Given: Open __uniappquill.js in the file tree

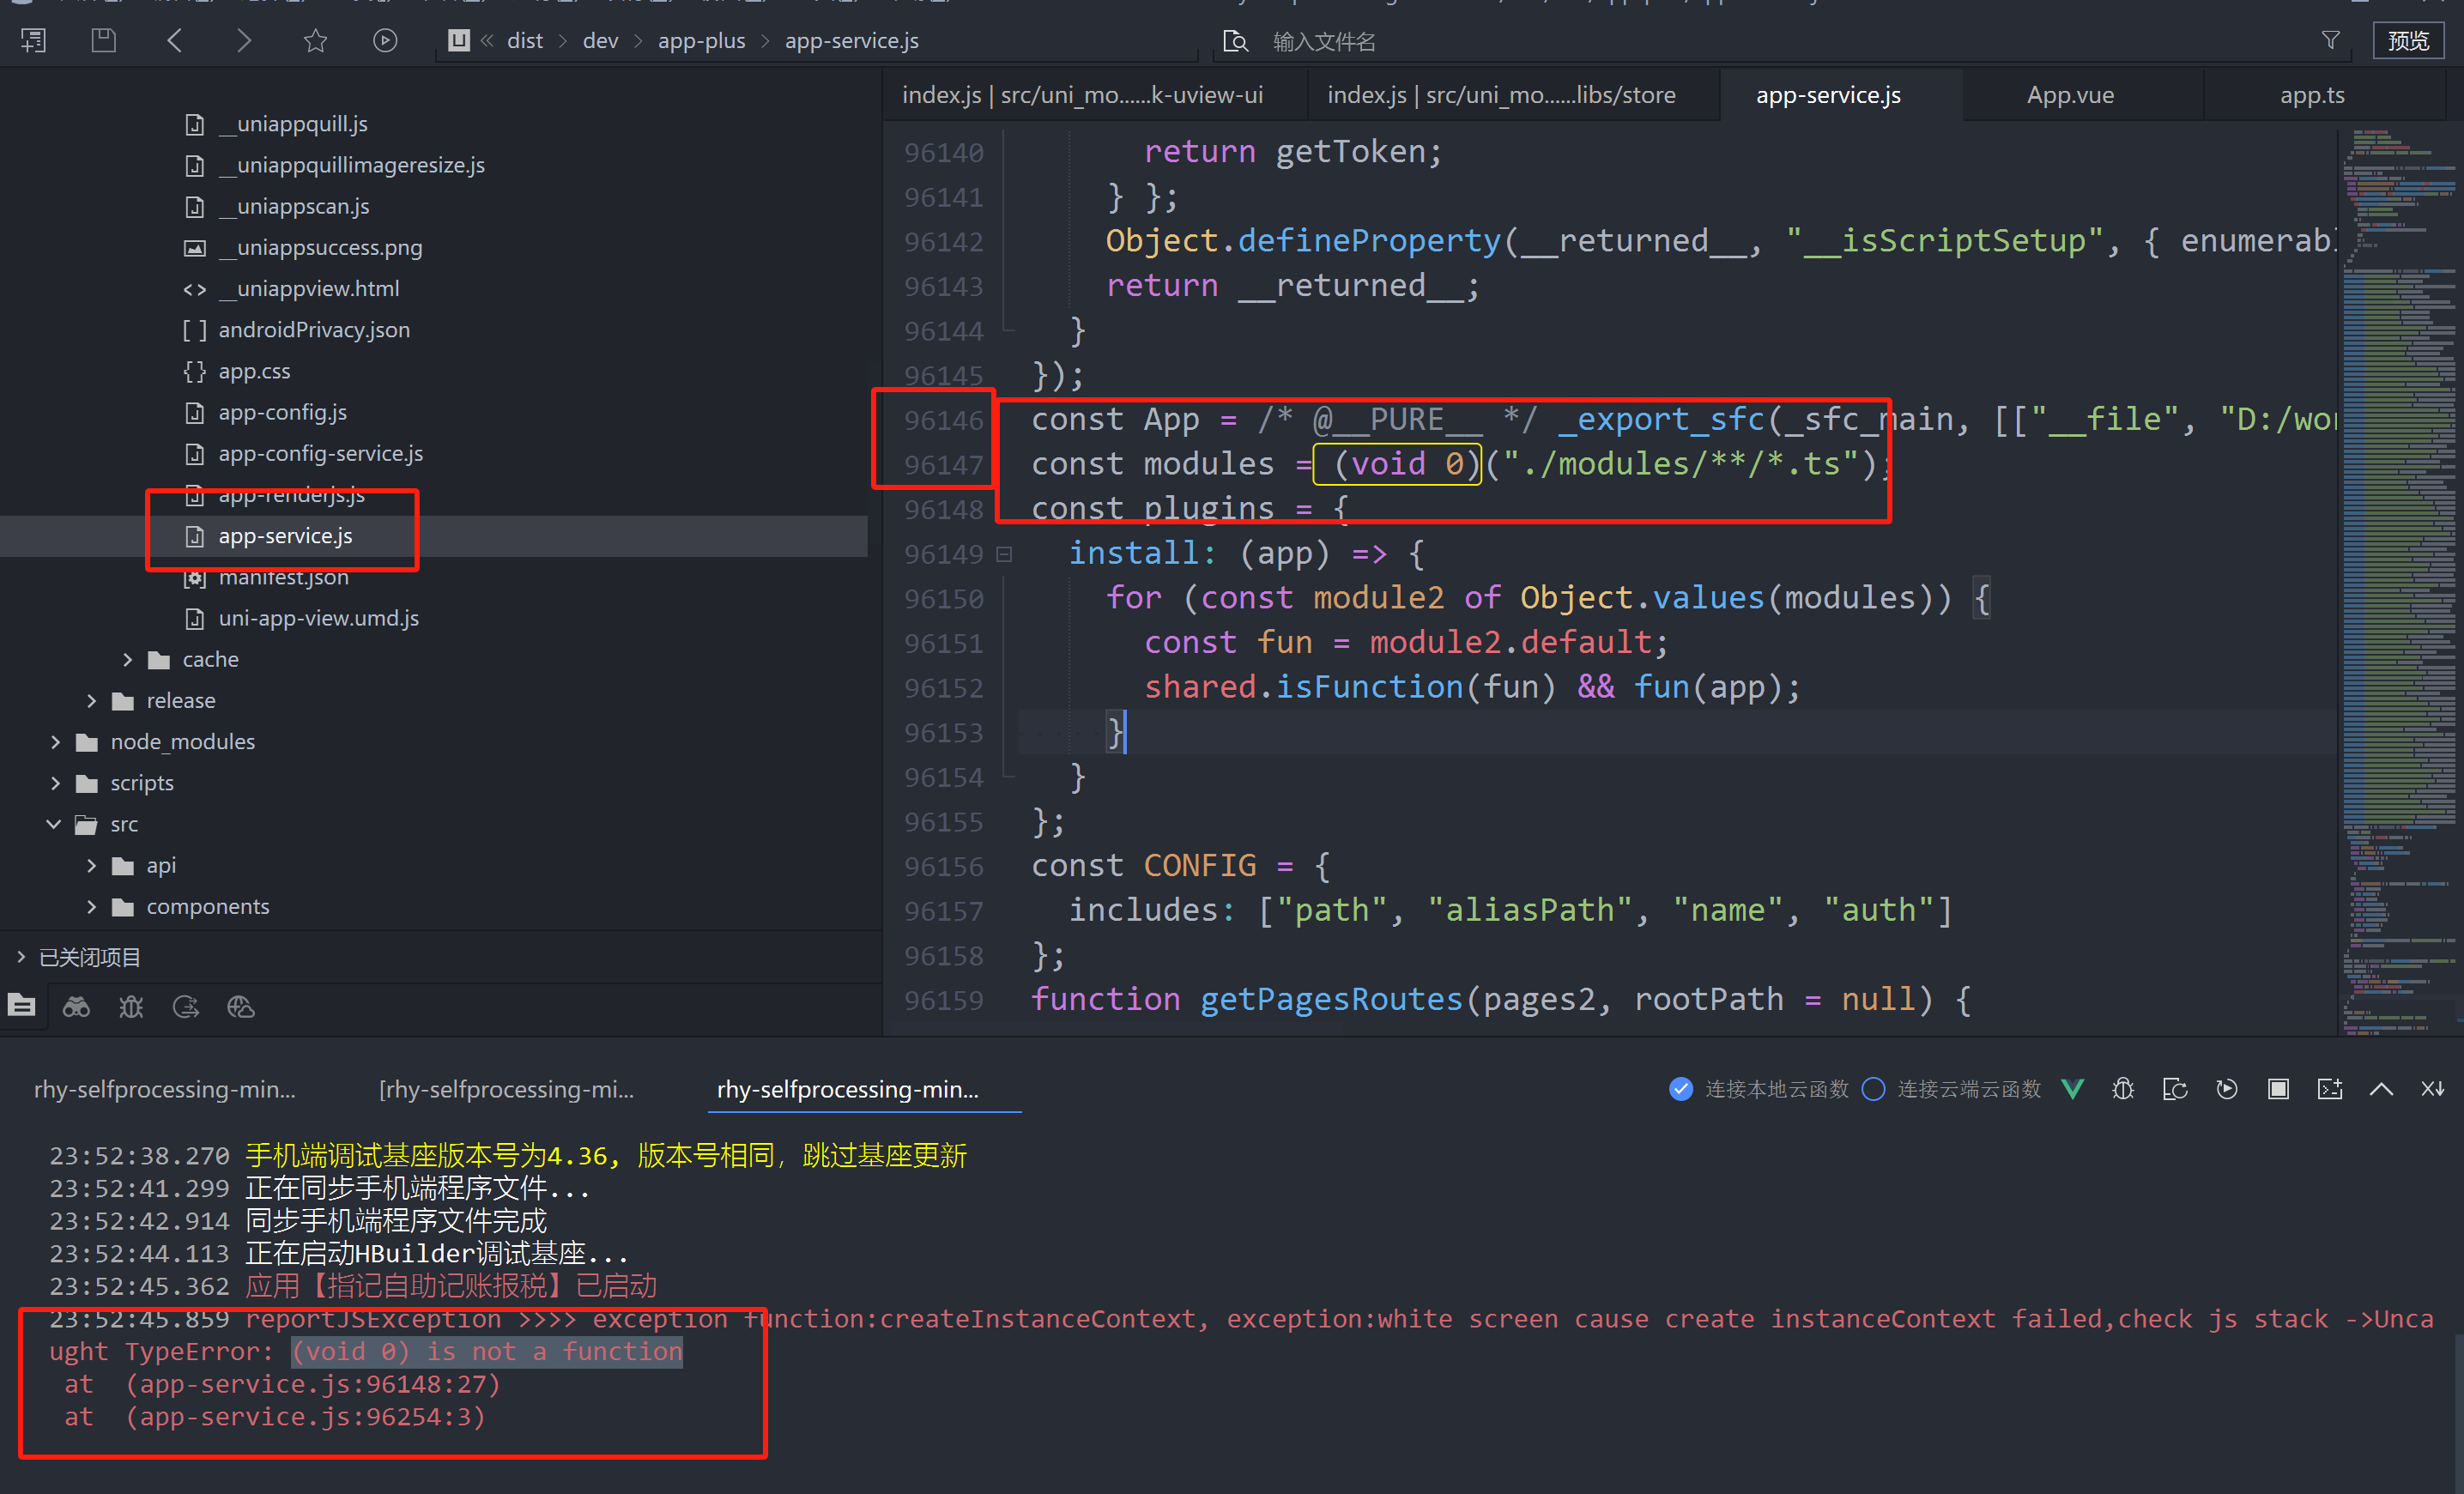Looking at the screenshot, I should click(293, 124).
